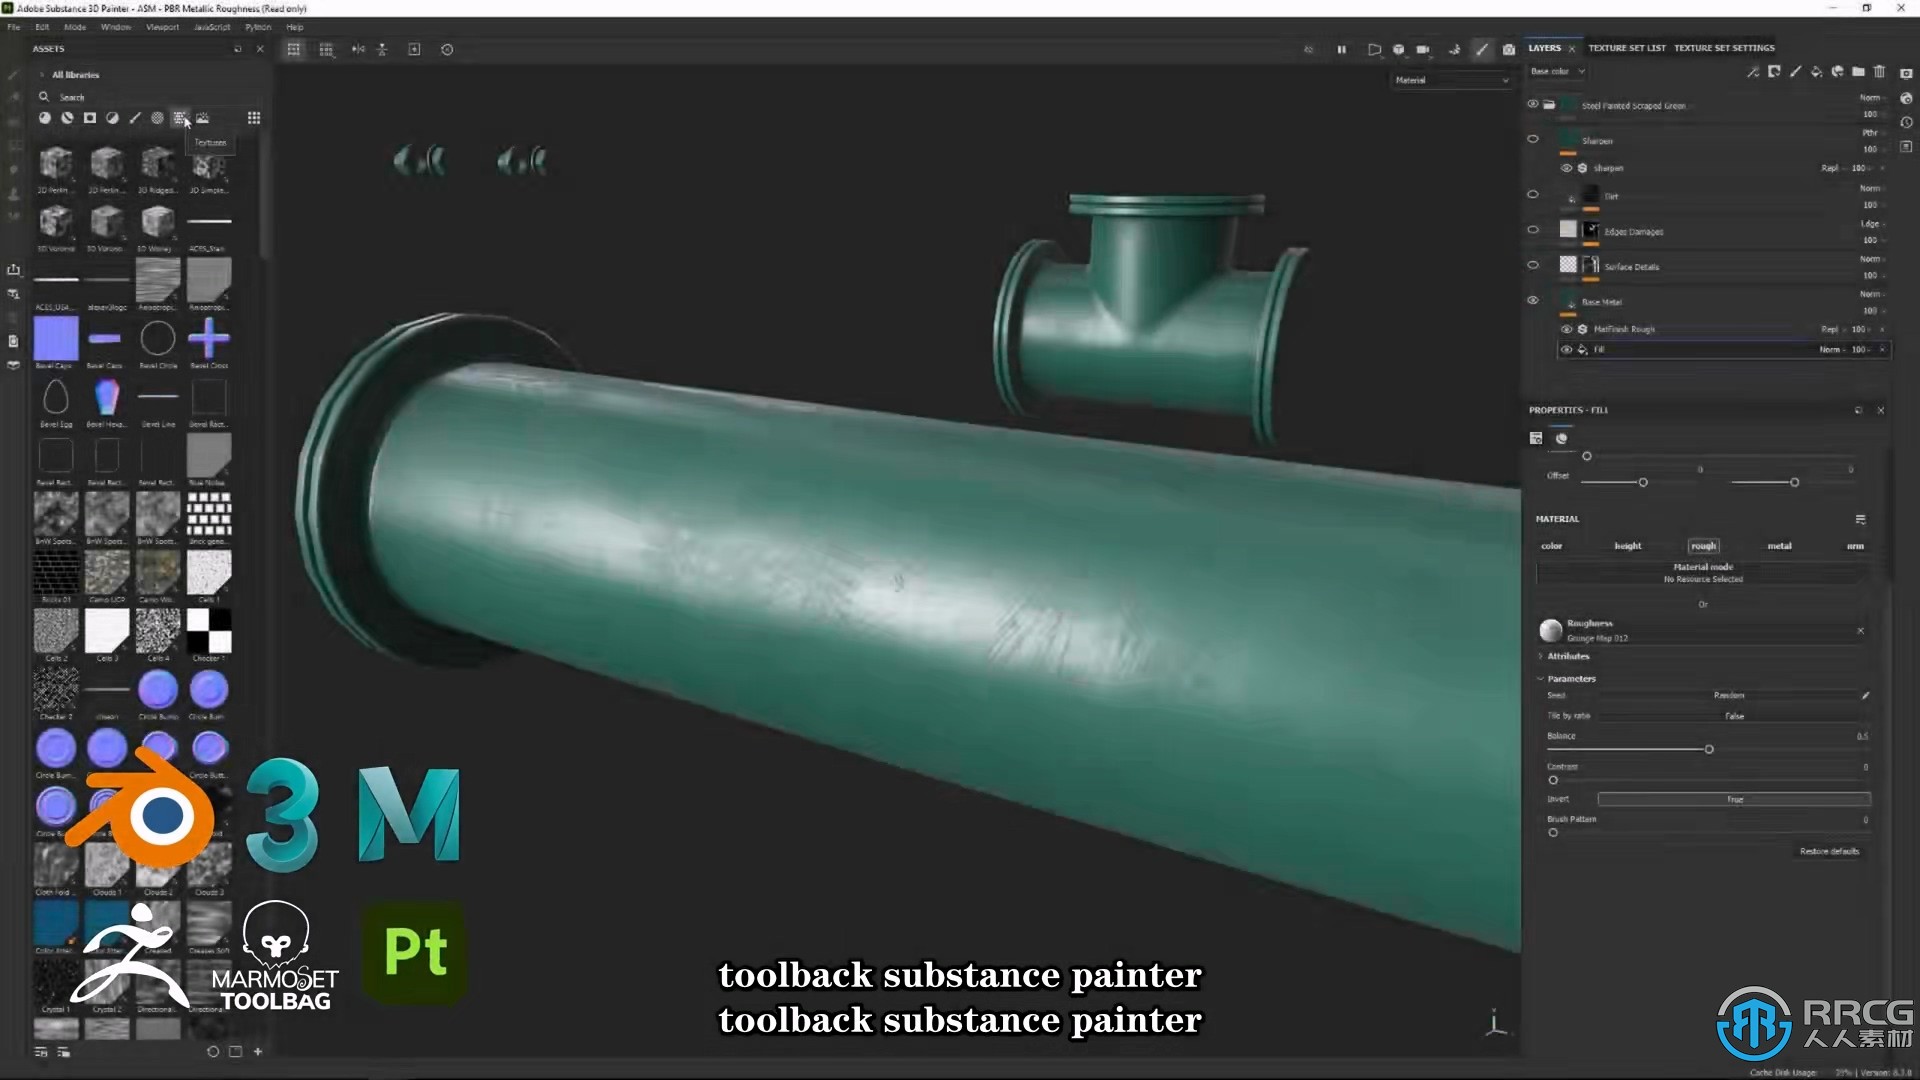Click the Contrast slider handle
Image resolution: width=1920 pixels, height=1080 pixels.
(1553, 780)
